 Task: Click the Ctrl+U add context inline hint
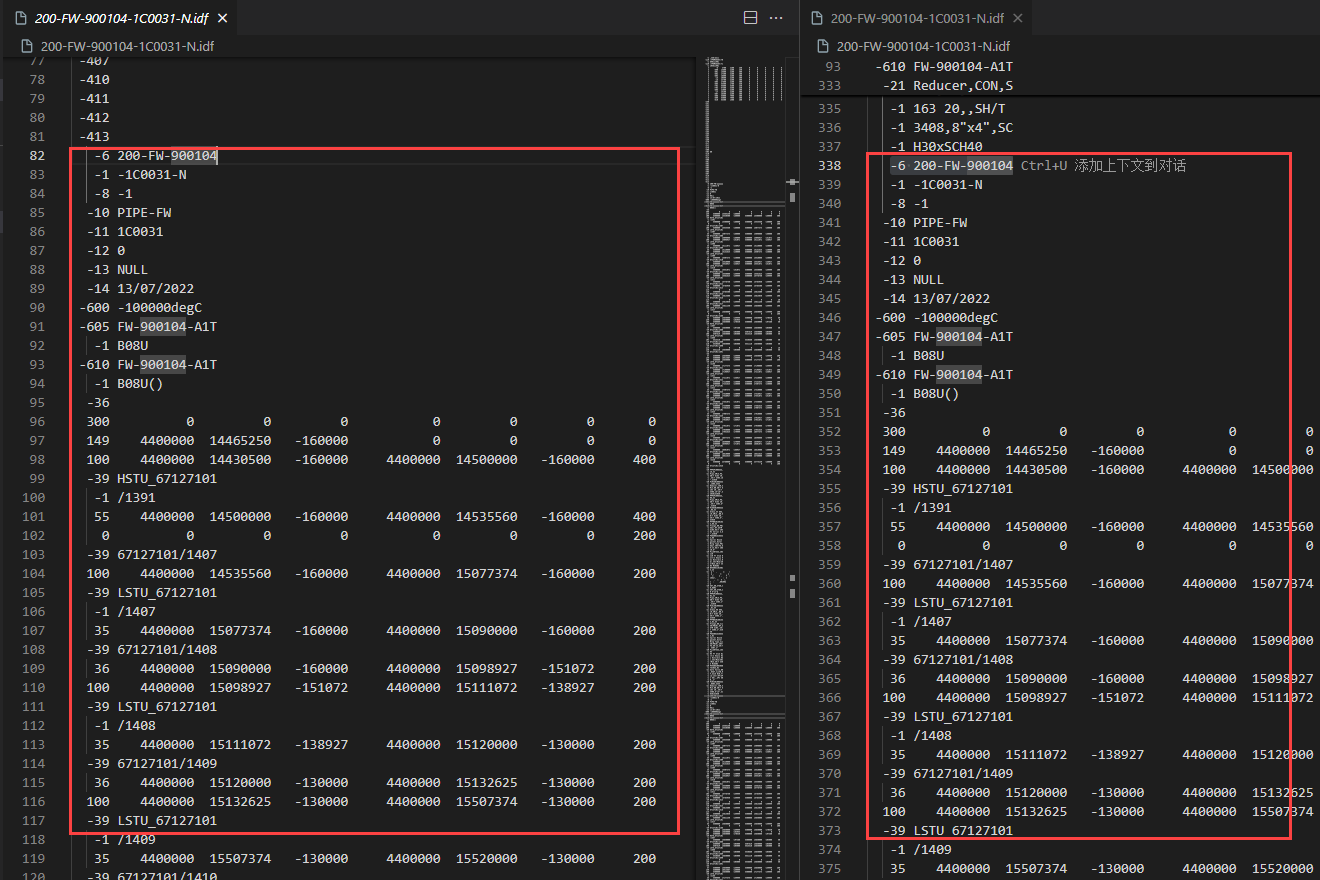click(1103, 166)
